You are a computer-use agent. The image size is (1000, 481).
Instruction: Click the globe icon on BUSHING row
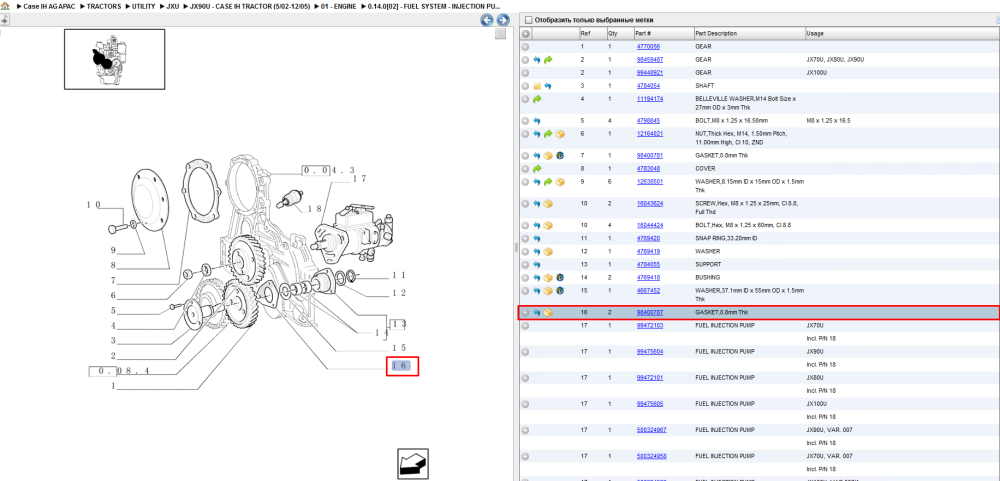point(559,278)
